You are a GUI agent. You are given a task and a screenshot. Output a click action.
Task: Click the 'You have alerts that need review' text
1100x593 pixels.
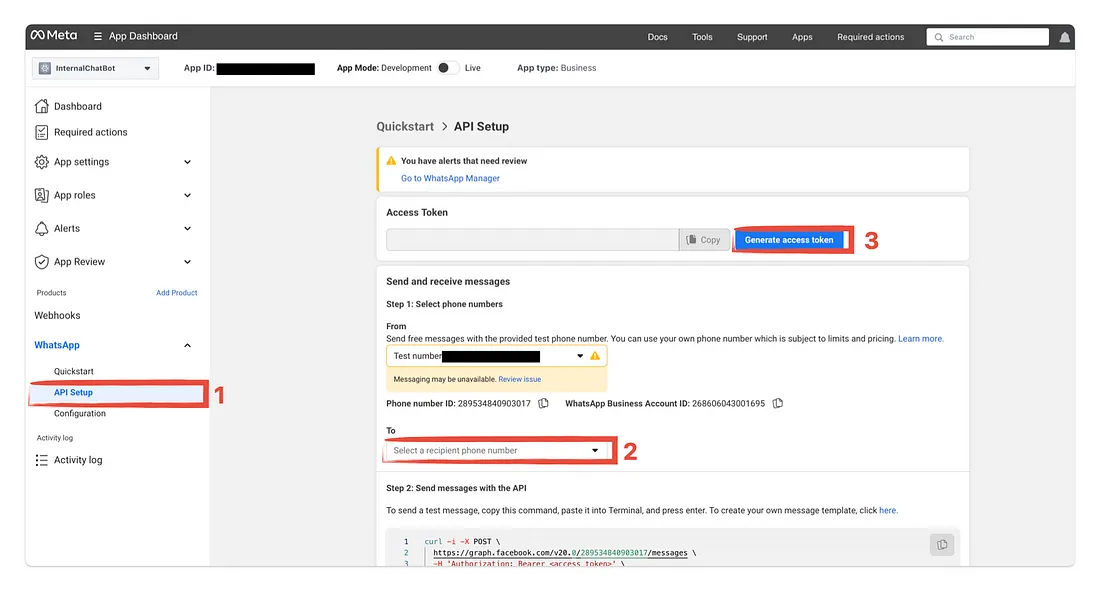pyautogui.click(x=464, y=161)
